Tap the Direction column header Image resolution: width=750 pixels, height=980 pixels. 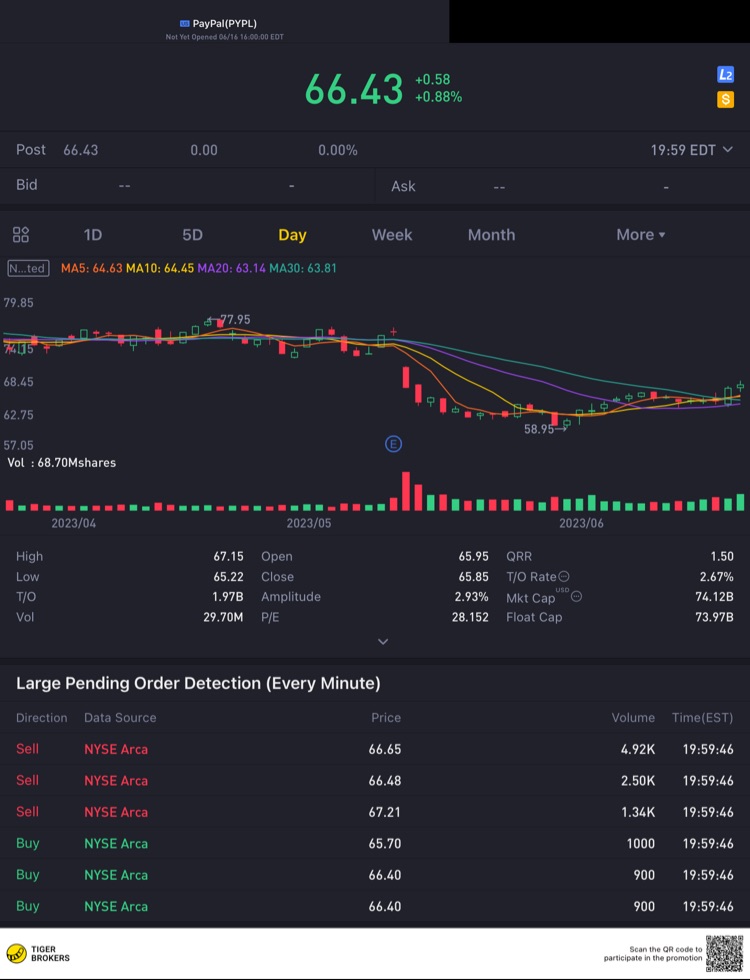(x=41, y=718)
